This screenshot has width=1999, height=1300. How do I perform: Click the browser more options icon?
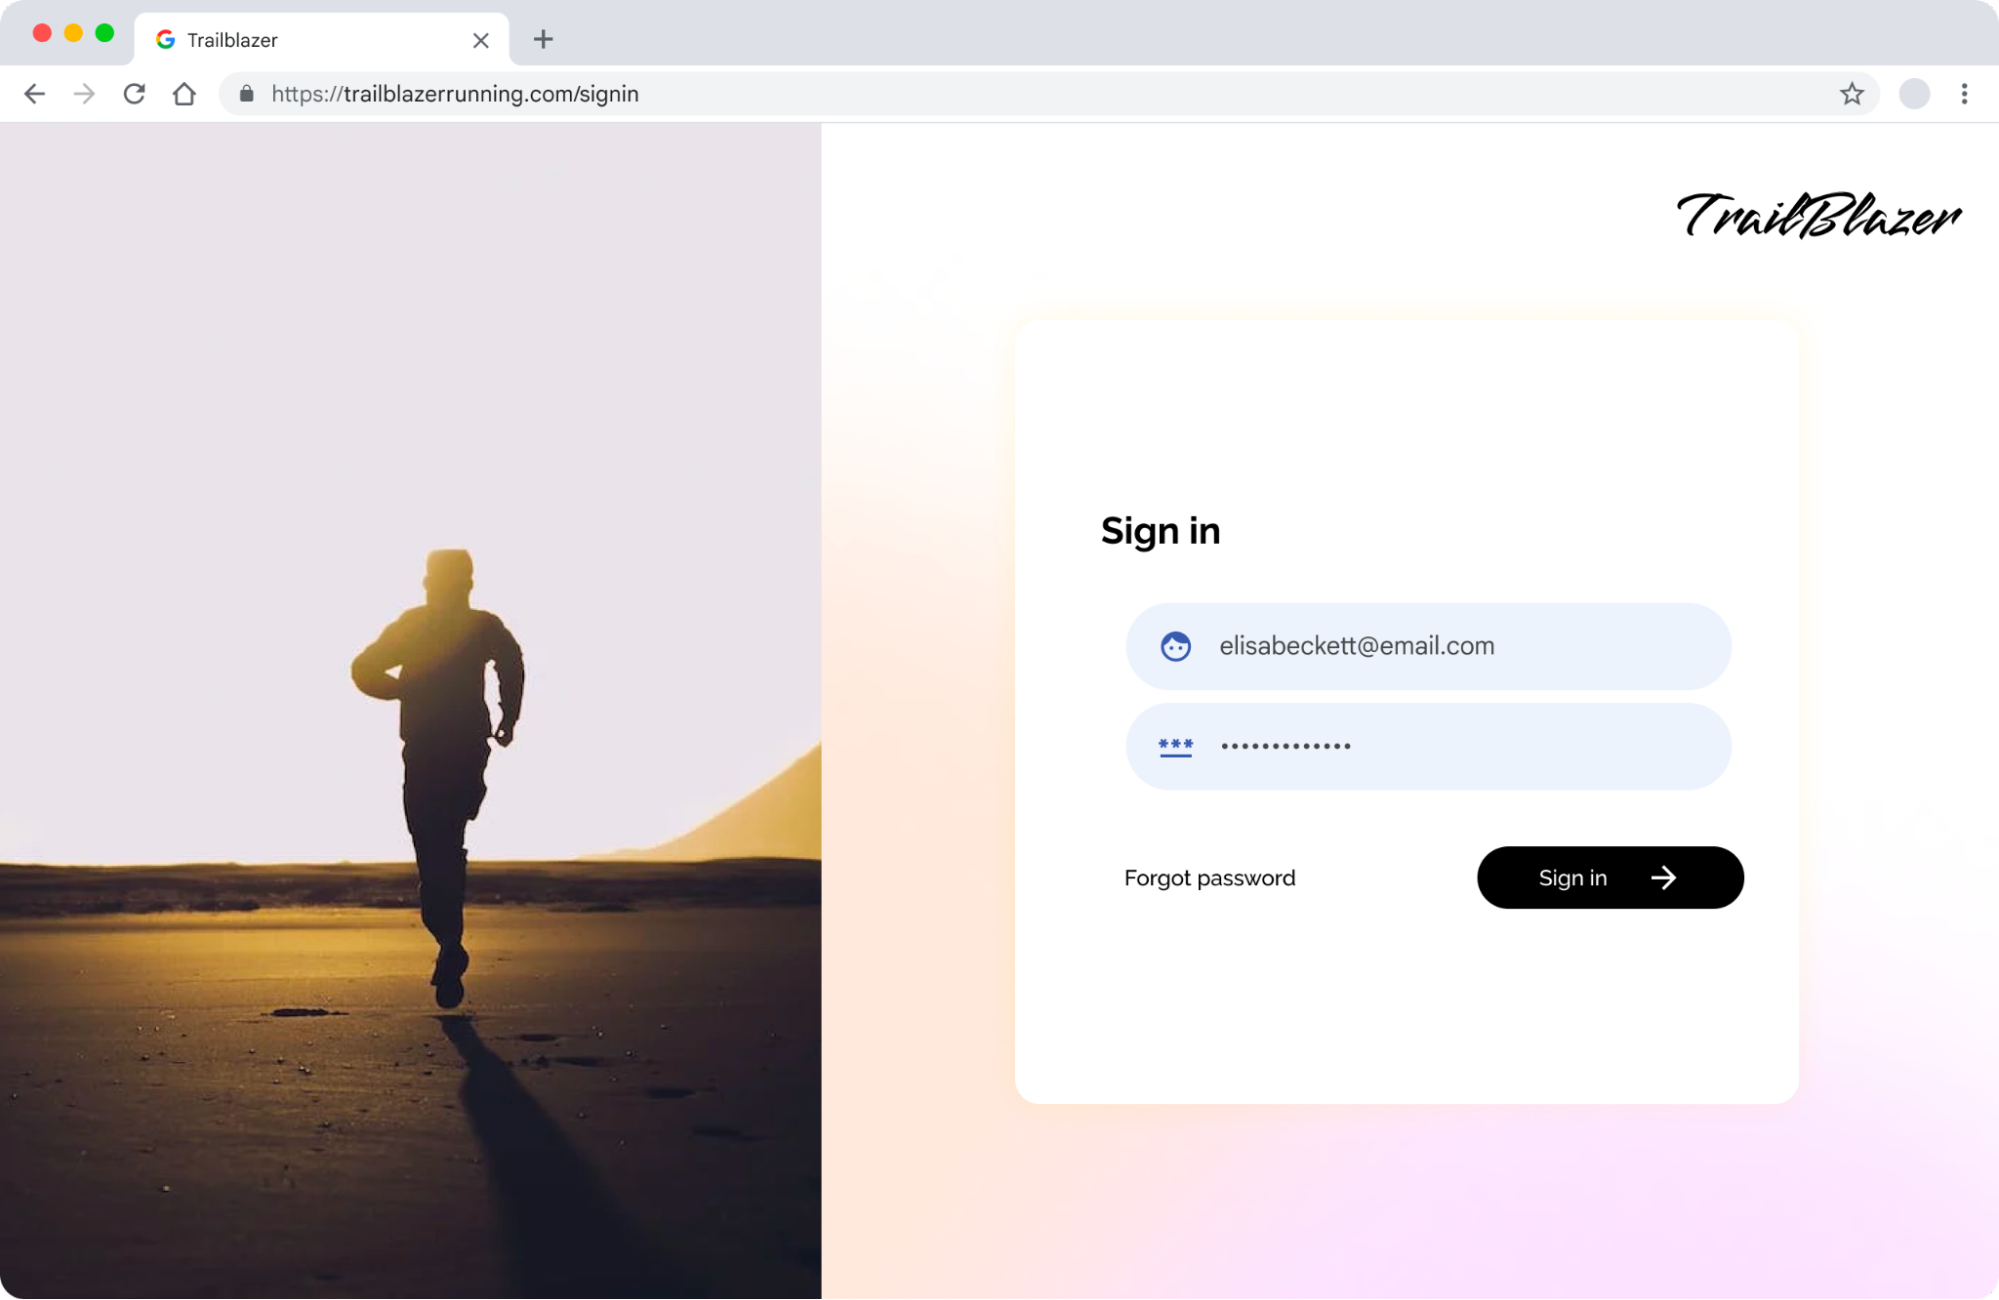point(1964,93)
